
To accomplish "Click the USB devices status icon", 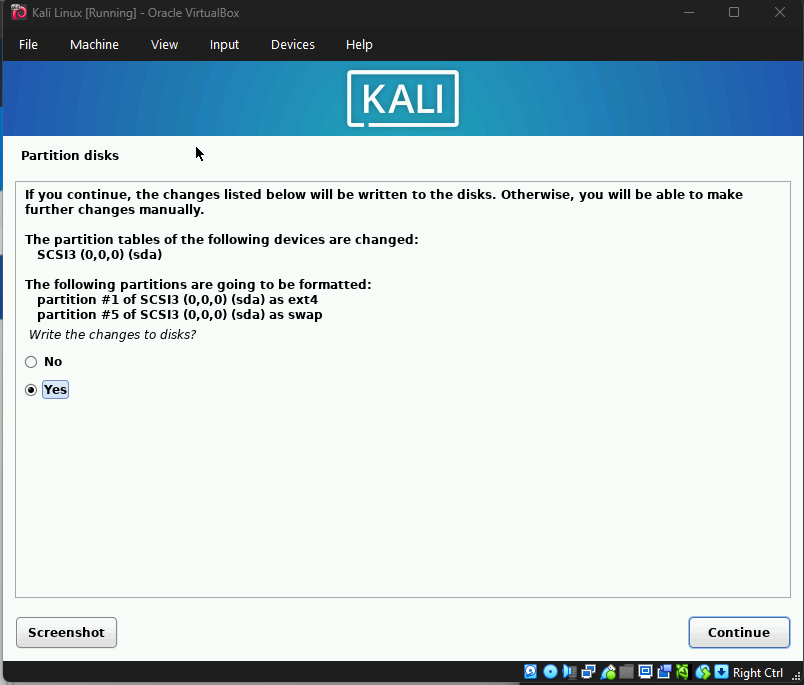I will (x=607, y=672).
